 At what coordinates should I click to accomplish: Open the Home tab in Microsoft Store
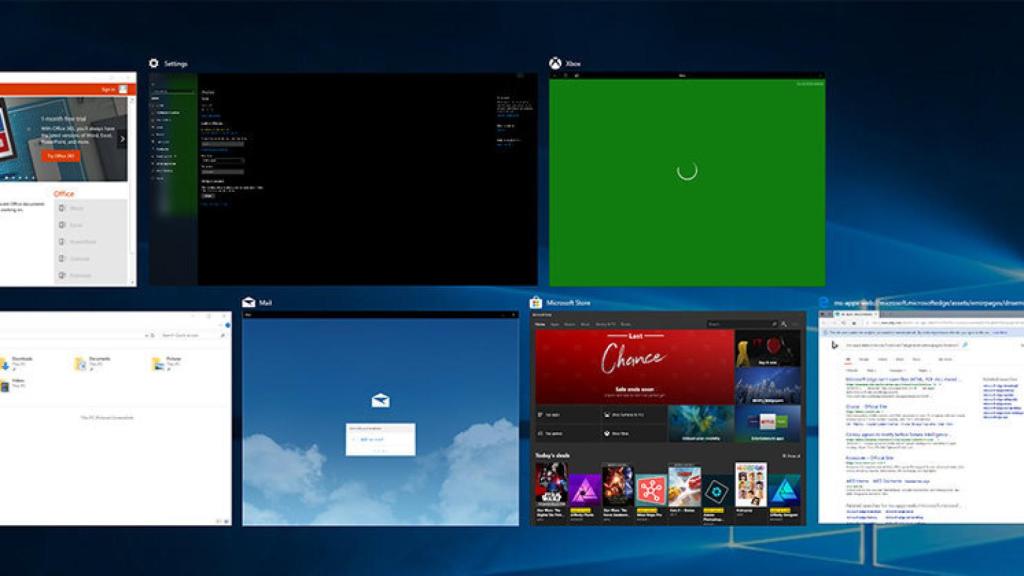coord(538,323)
